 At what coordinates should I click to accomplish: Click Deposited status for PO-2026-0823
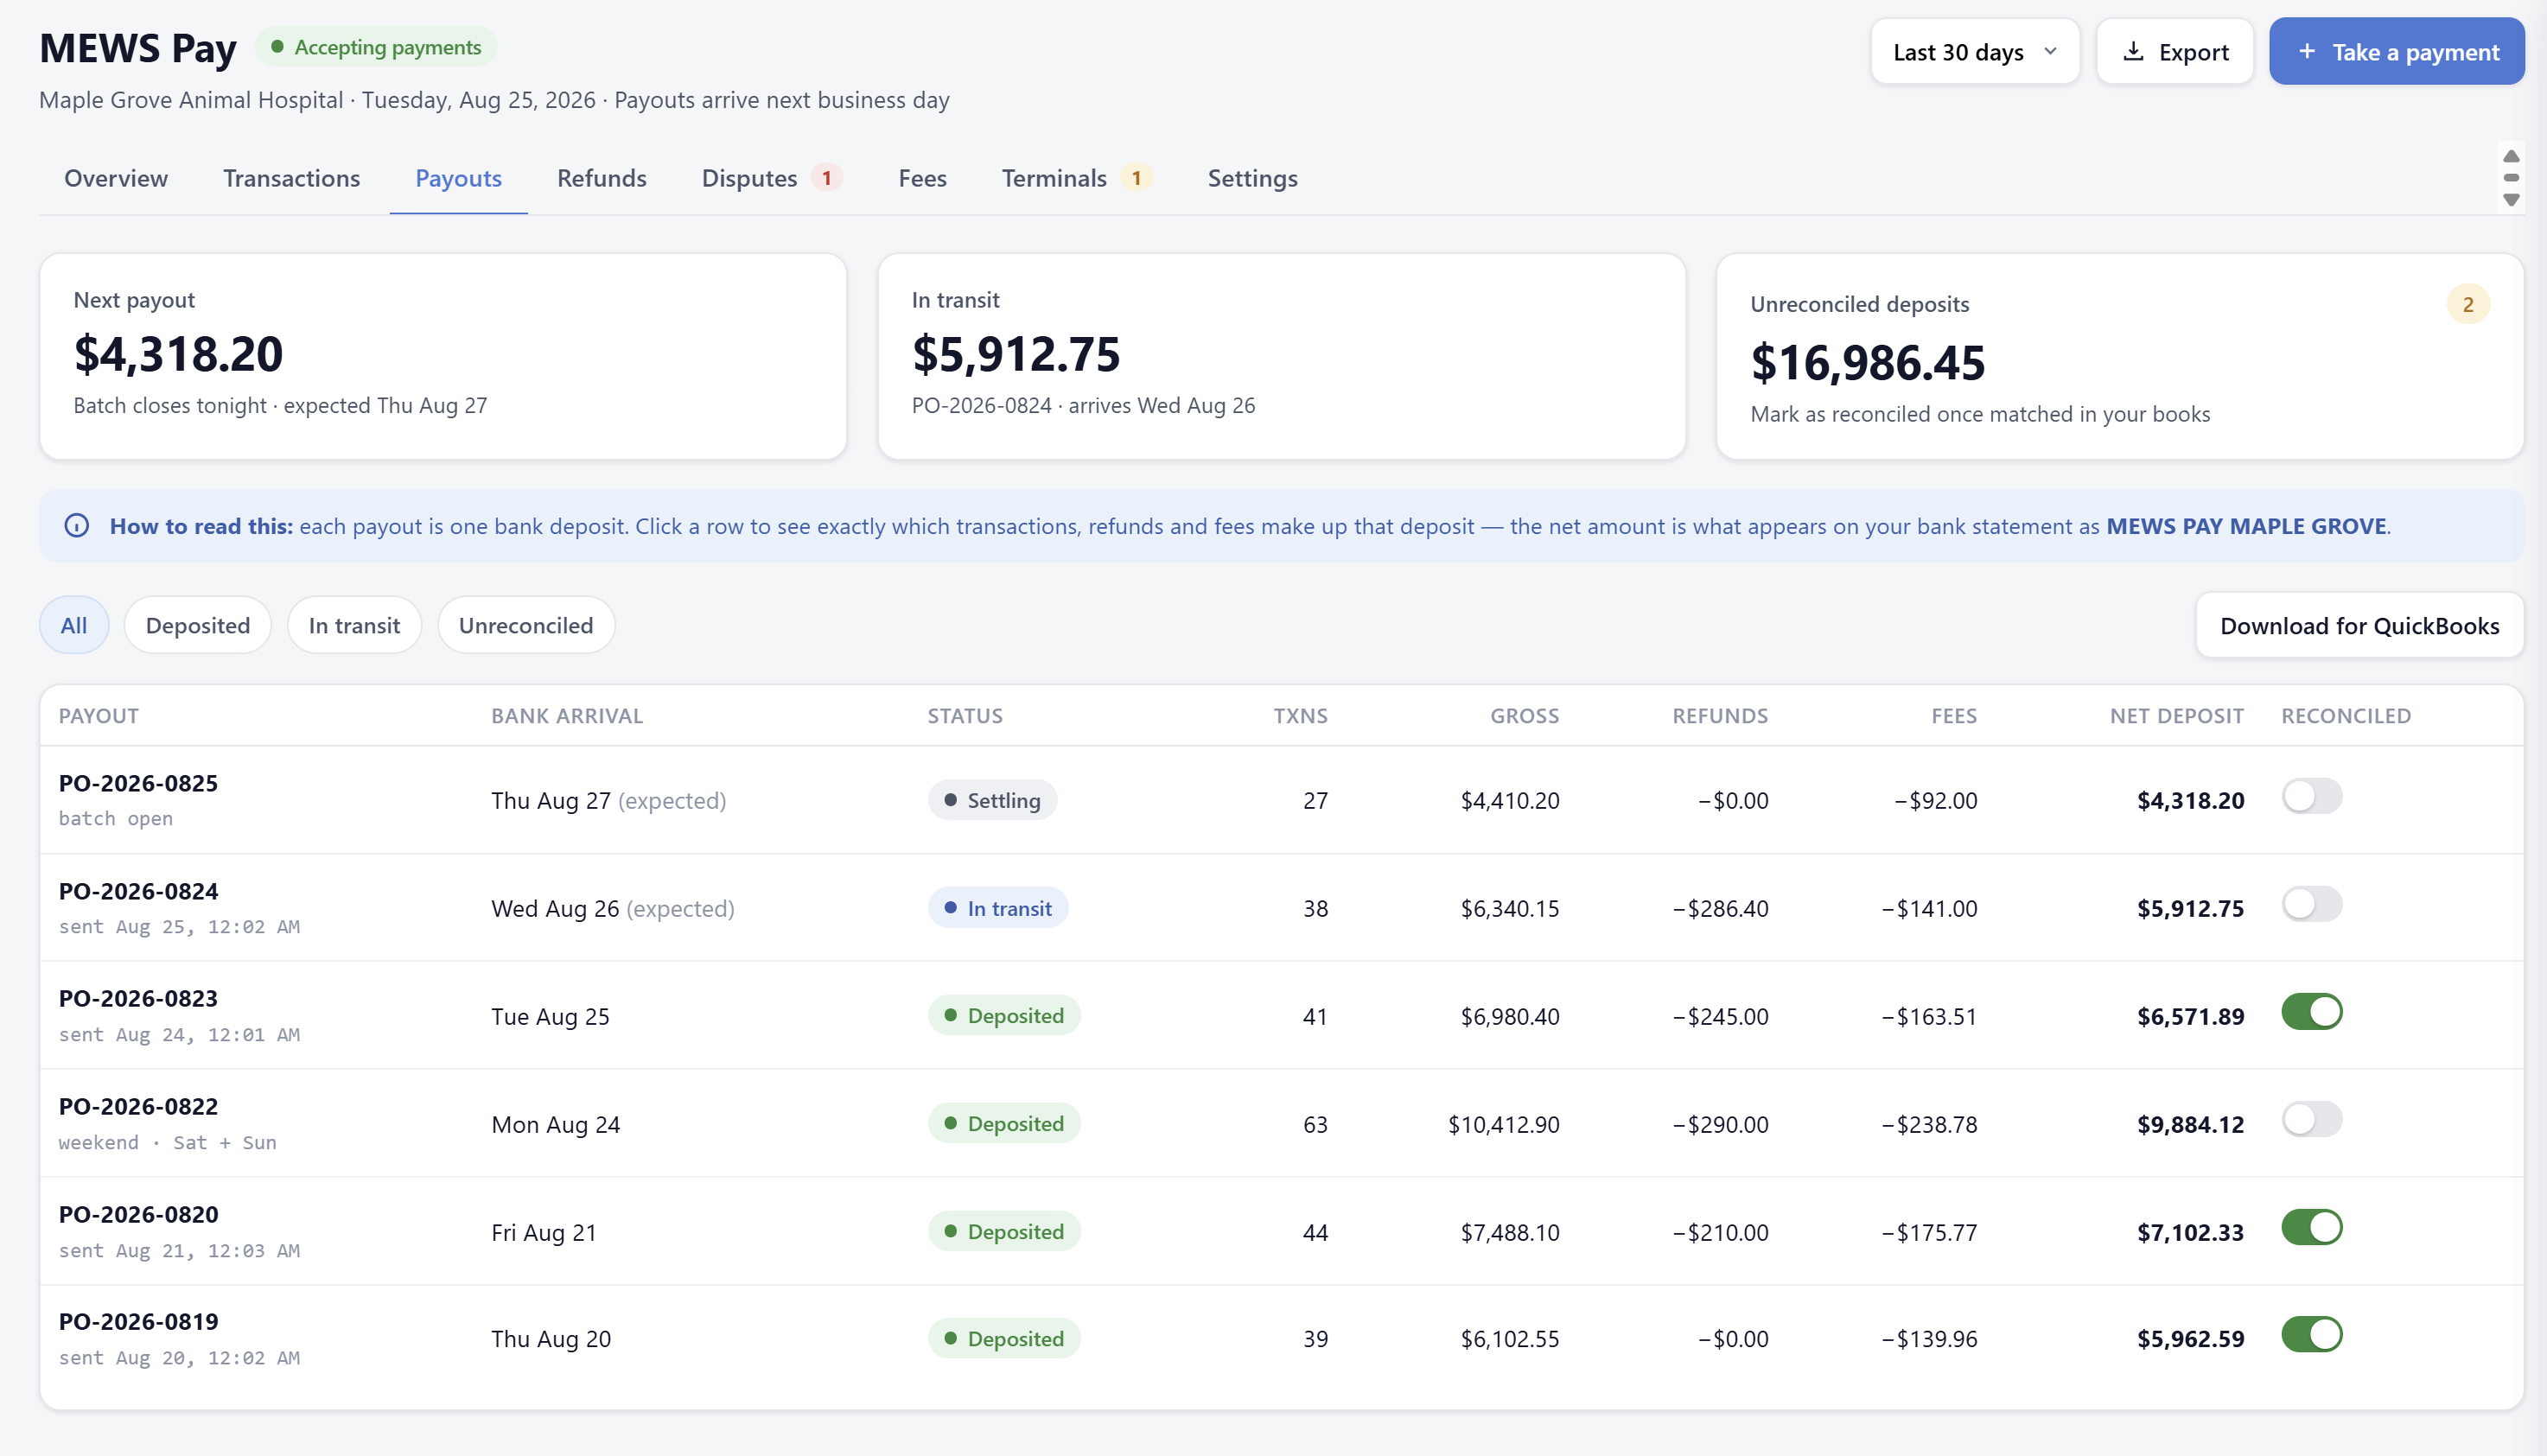1004,1015
